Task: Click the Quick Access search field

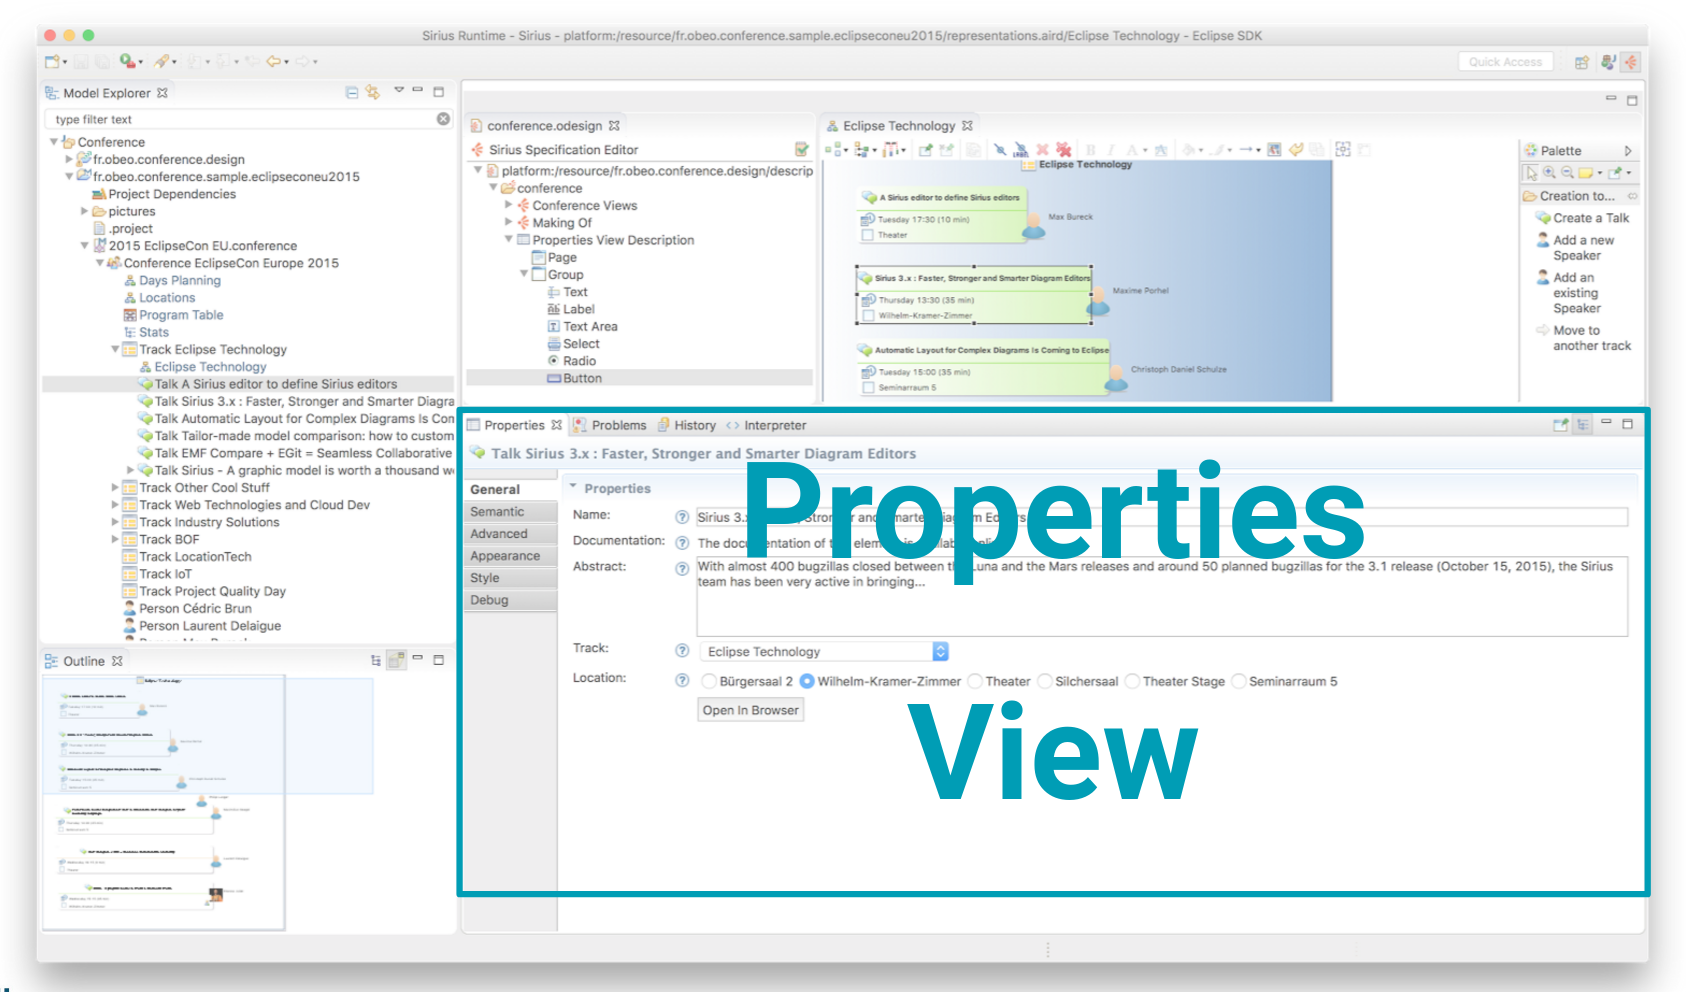Action: point(1505,62)
